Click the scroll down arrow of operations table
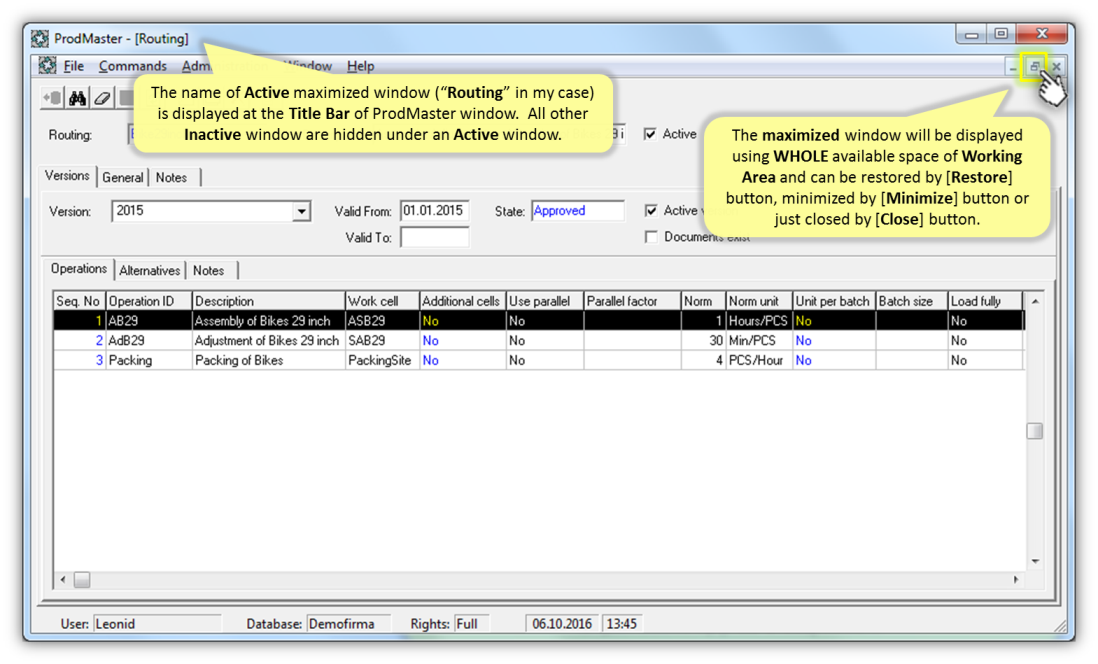 [x=1035, y=561]
